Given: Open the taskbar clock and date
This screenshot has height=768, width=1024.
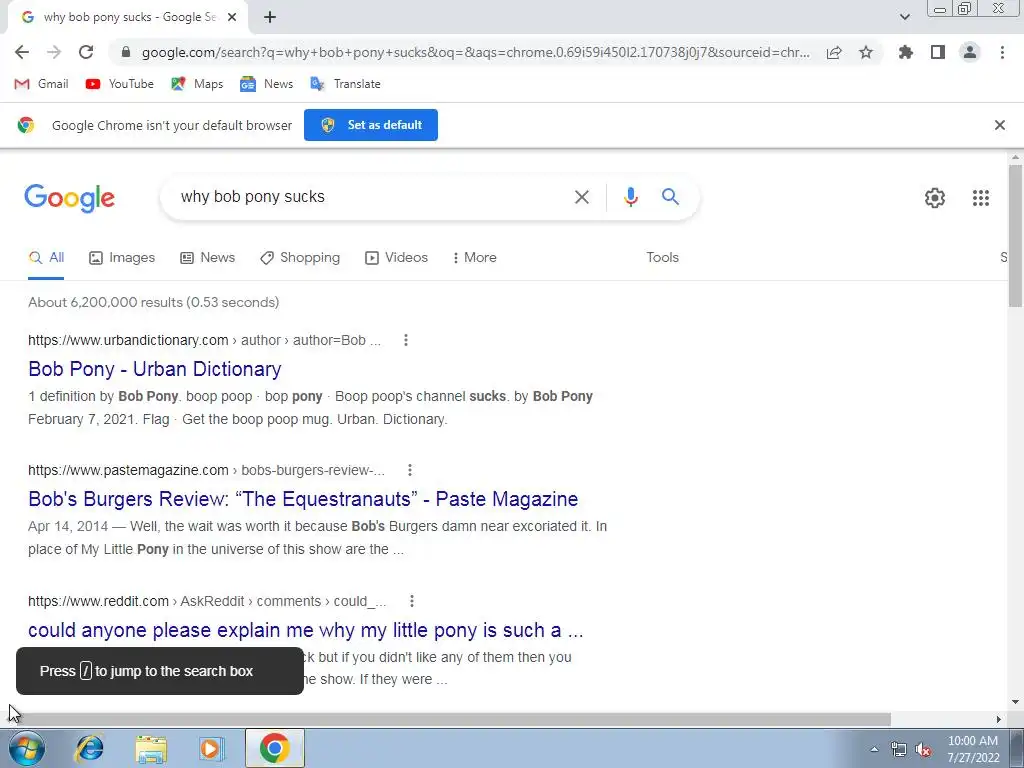Looking at the screenshot, I should [x=973, y=749].
